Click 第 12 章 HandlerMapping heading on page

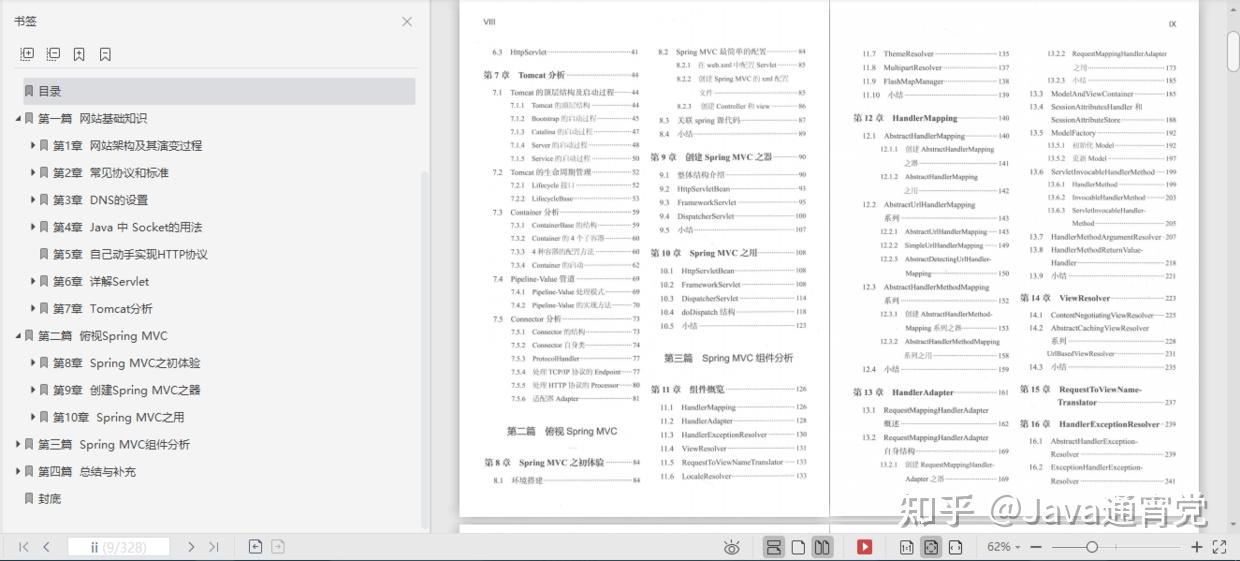coord(905,118)
